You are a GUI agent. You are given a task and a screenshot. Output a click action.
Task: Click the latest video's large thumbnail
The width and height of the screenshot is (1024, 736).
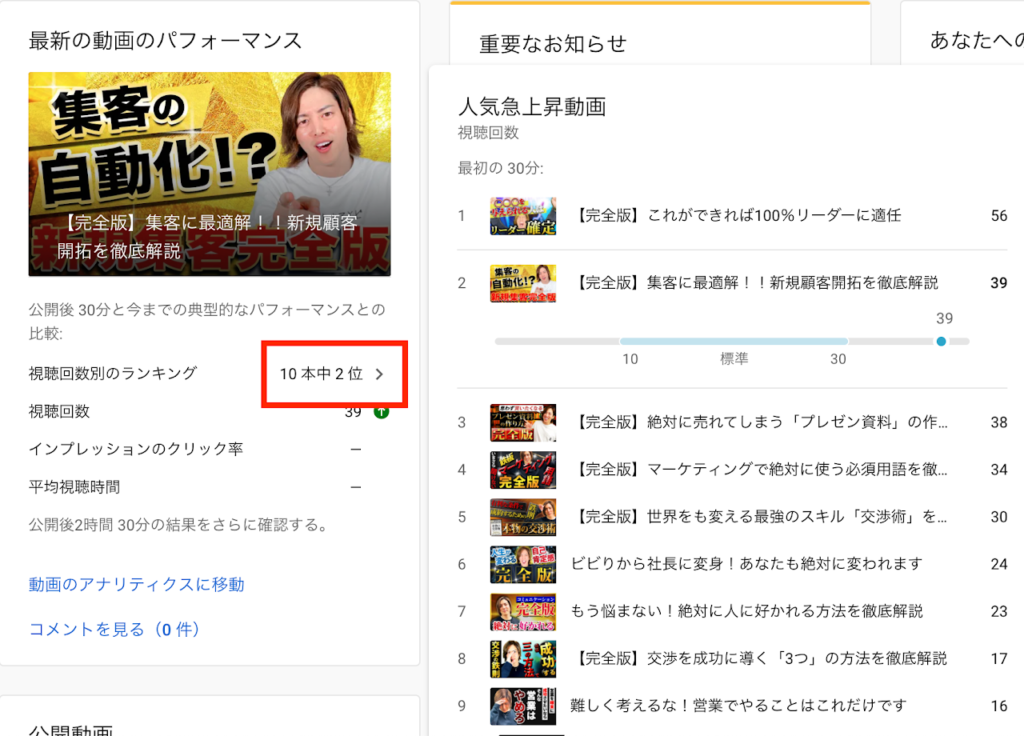pos(209,174)
